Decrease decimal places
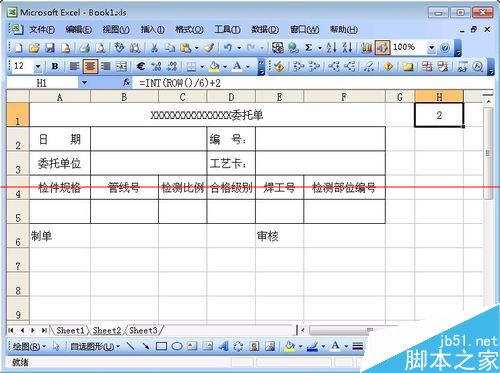 point(172,66)
